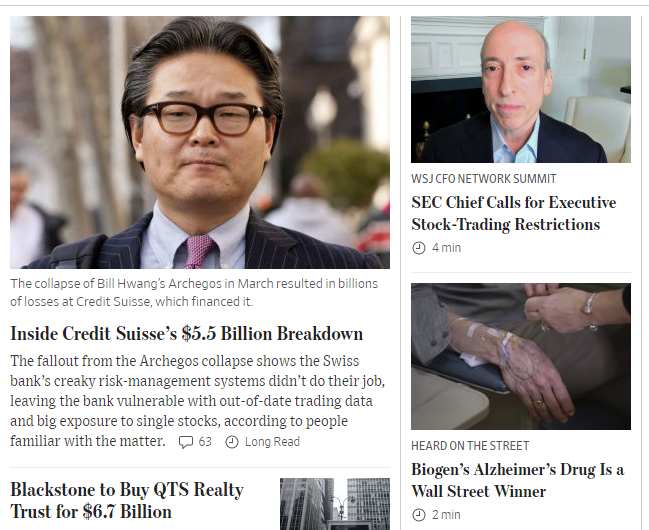
Task: Click the Bill Hwang photo caption text
Action: [x=194, y=293]
